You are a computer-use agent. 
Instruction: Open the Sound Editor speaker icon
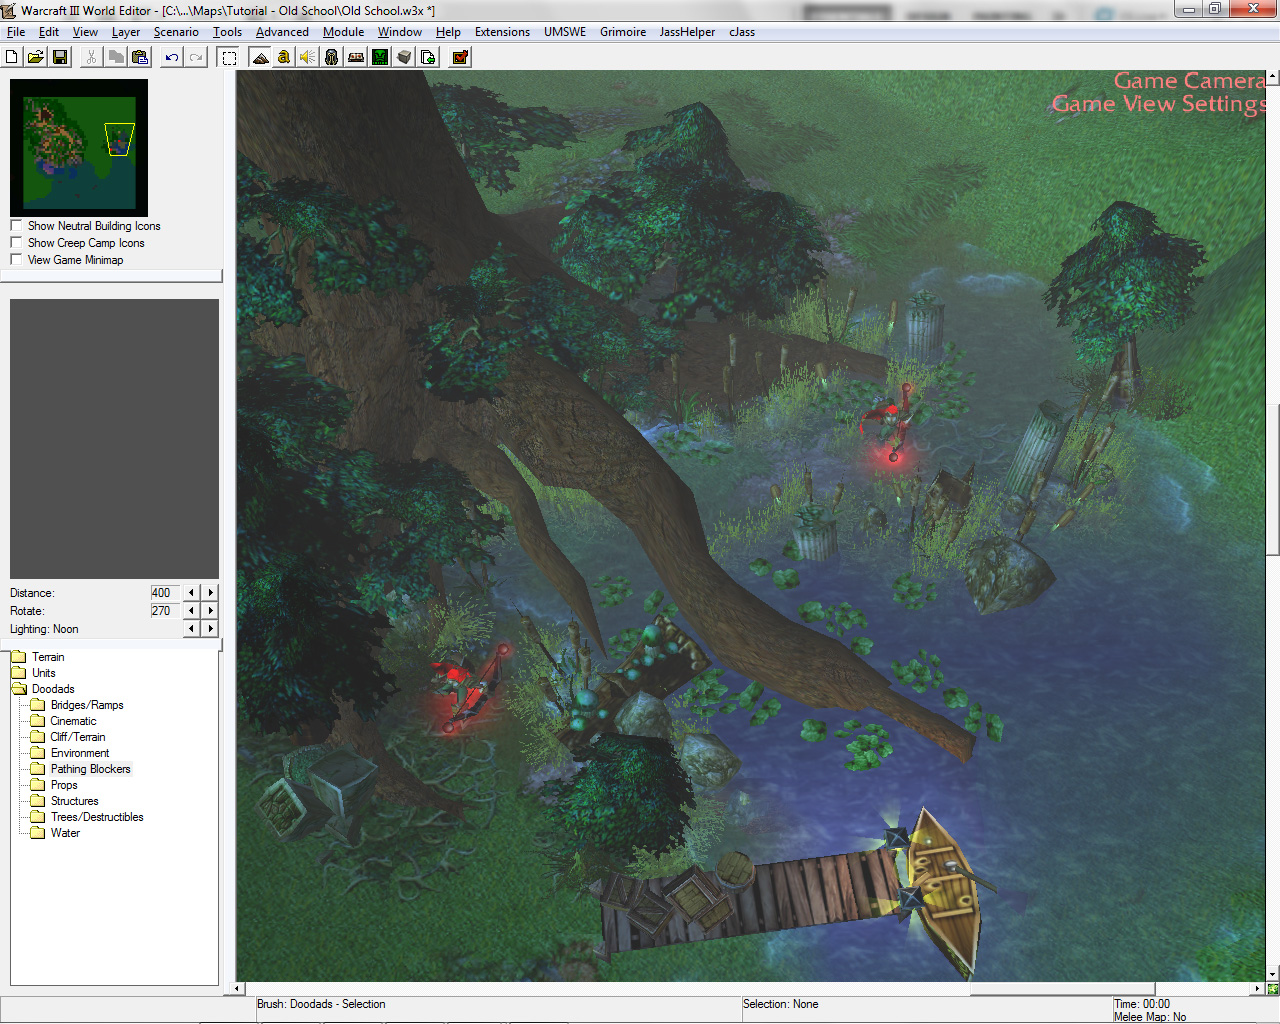(x=308, y=57)
